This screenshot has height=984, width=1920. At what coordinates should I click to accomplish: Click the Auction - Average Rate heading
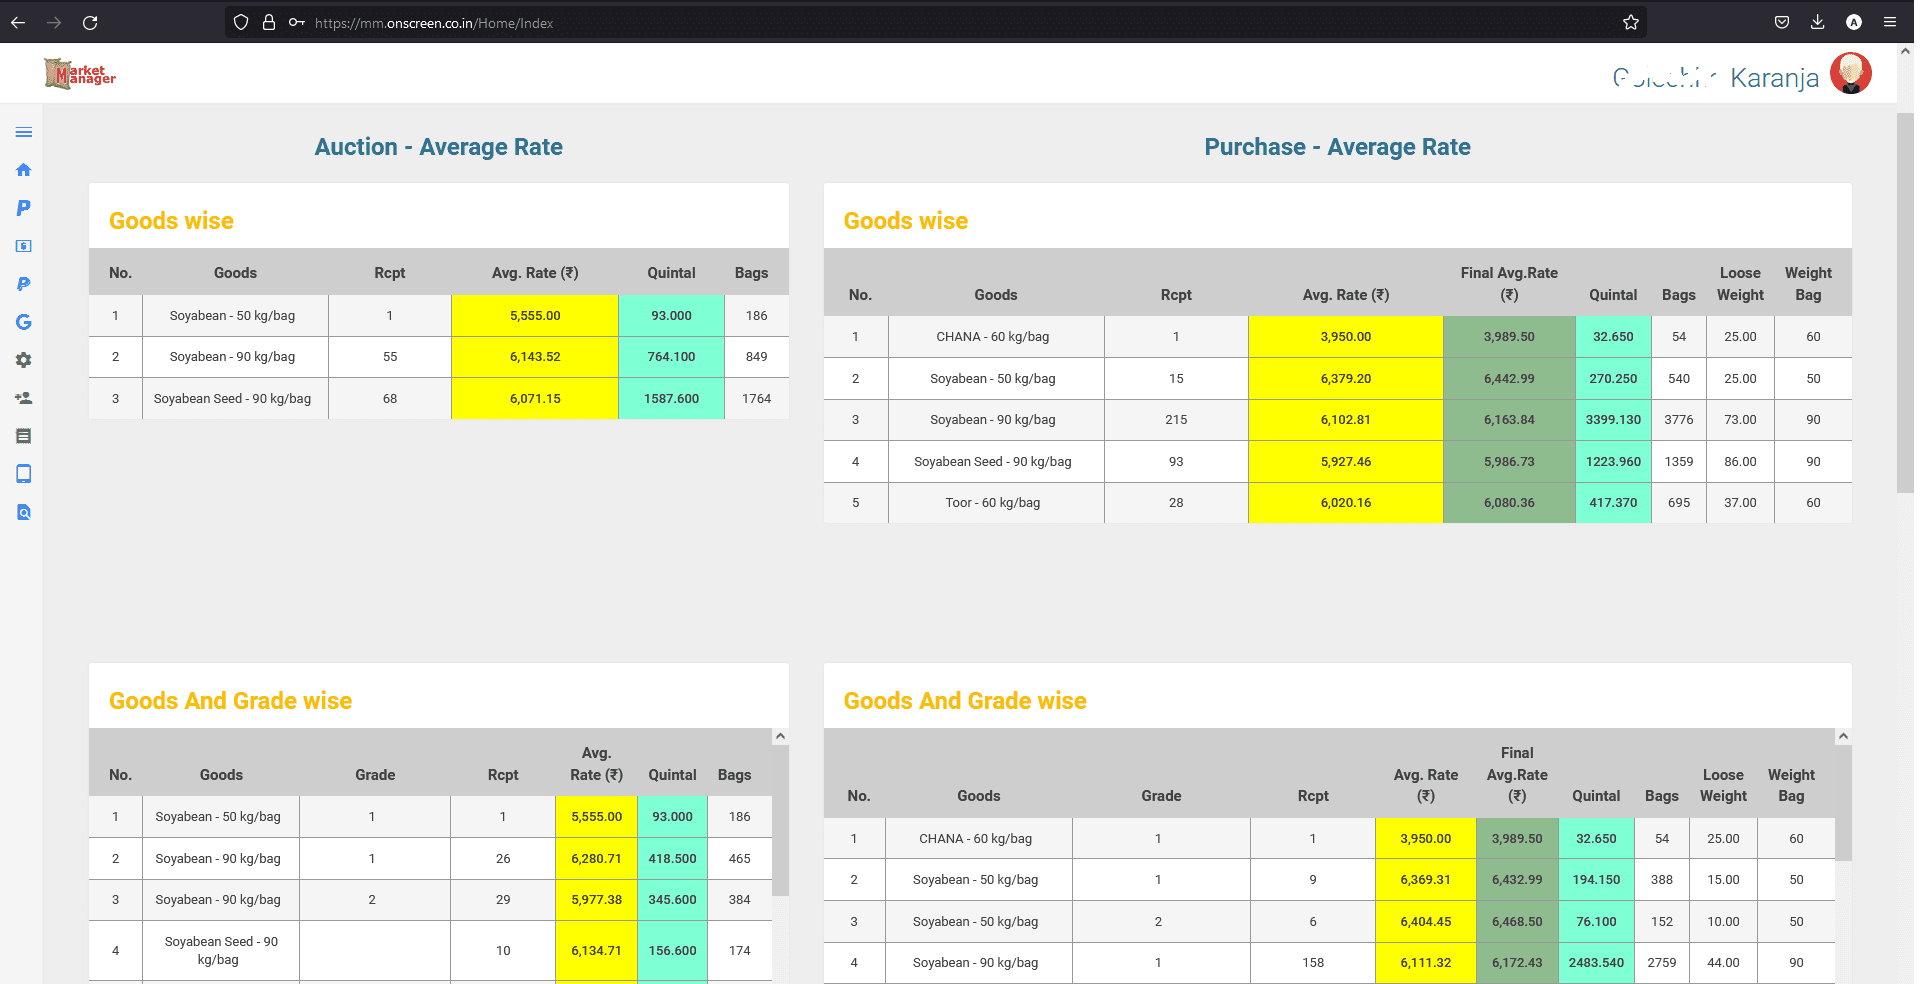439,147
